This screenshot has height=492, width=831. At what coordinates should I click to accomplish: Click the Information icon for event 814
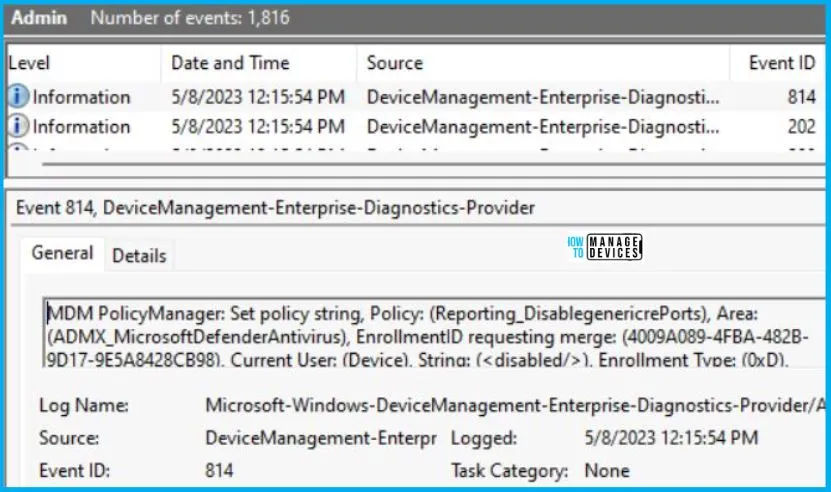point(17,96)
